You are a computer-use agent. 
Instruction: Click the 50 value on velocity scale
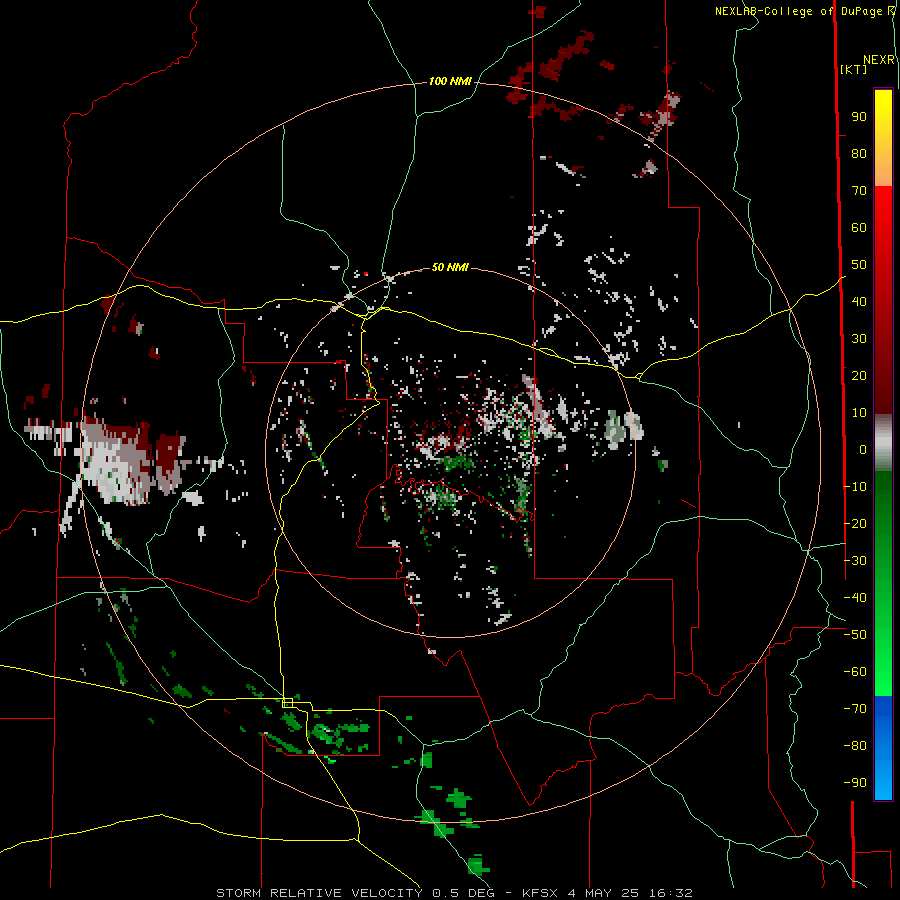coord(859,265)
